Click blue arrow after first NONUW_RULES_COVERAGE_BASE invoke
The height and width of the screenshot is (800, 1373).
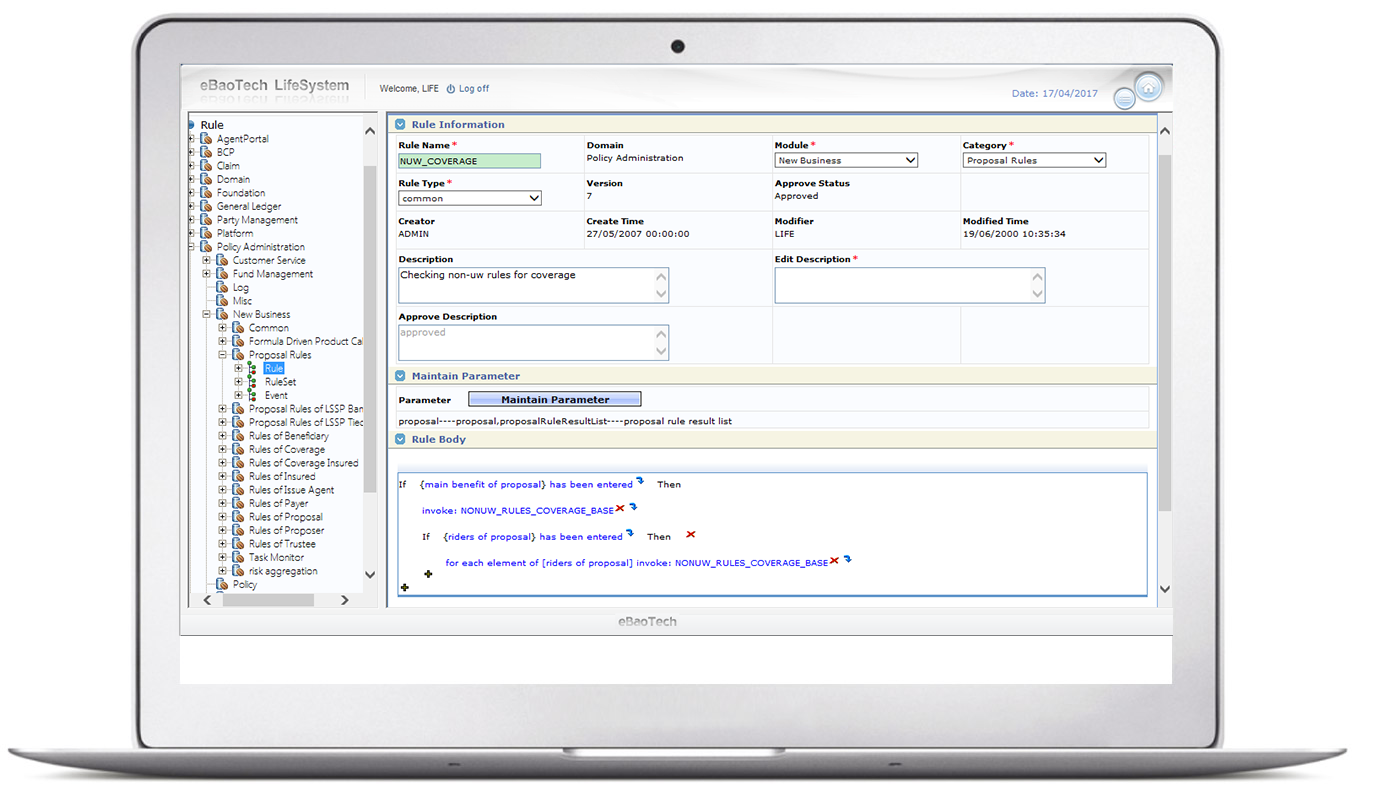(x=633, y=508)
